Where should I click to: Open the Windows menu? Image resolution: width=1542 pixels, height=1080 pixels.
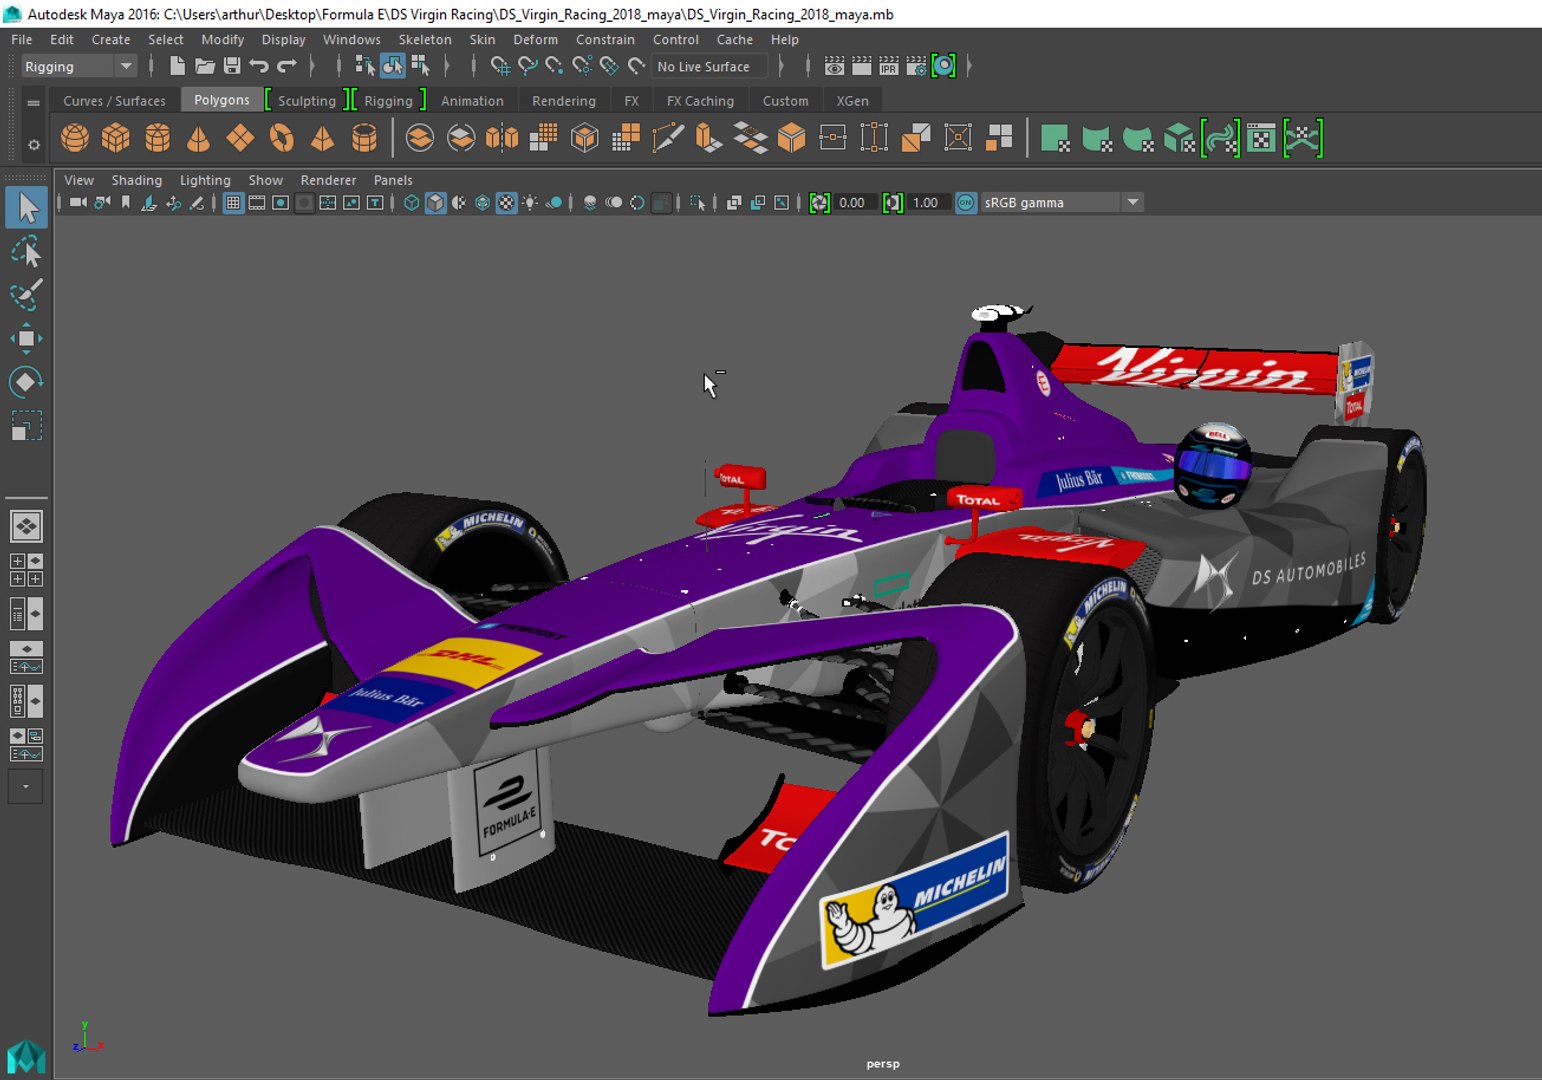(351, 39)
